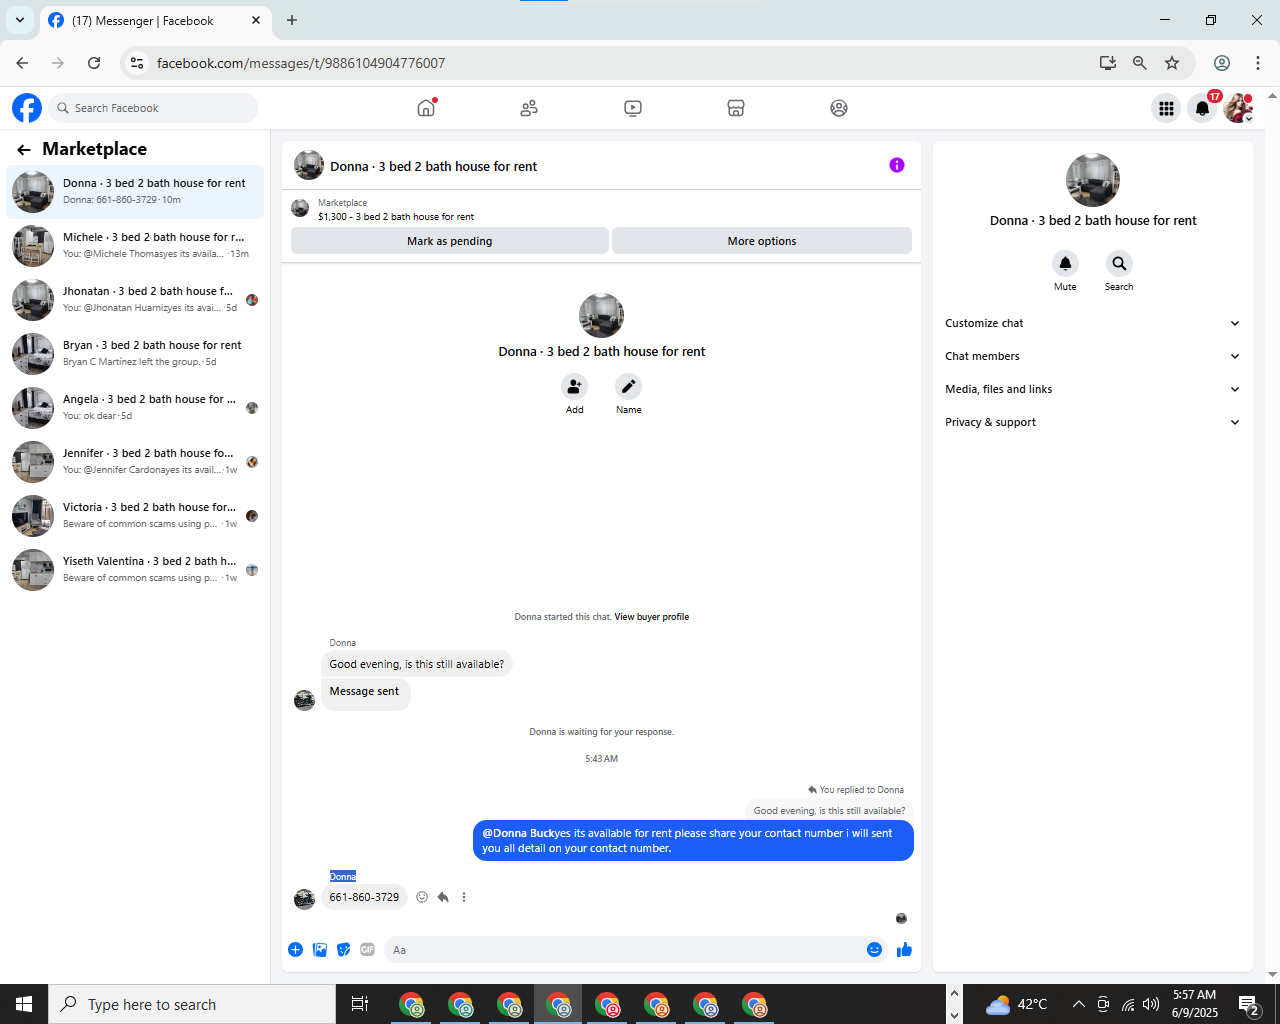Open Chrome's three-dot menu

point(1258,63)
